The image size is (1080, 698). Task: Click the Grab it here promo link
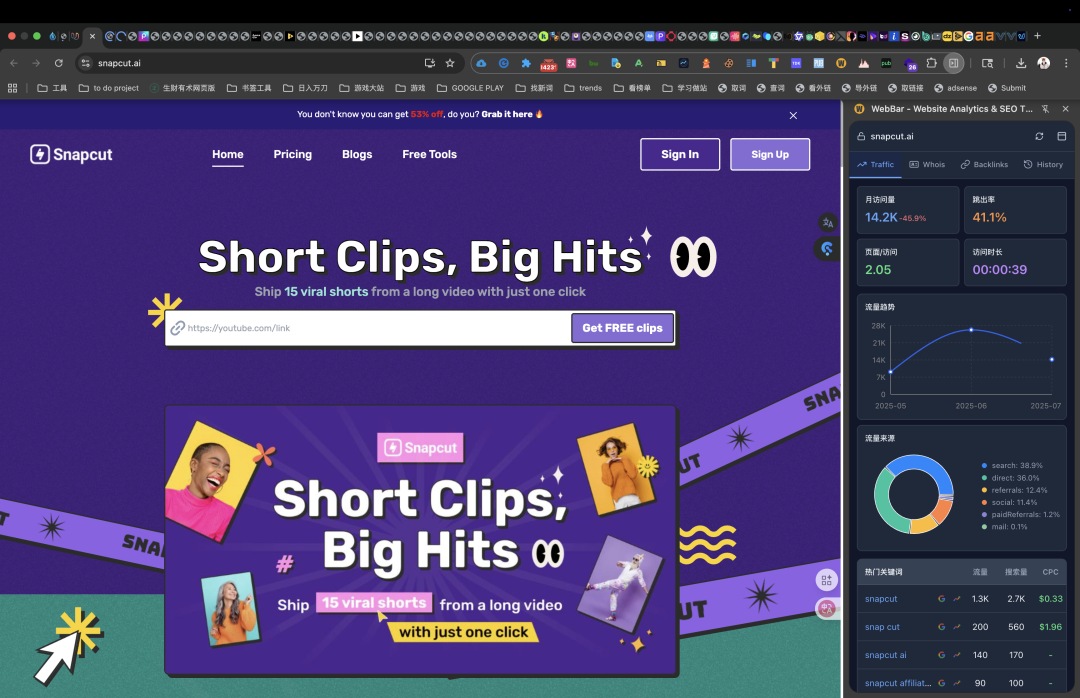pos(507,114)
